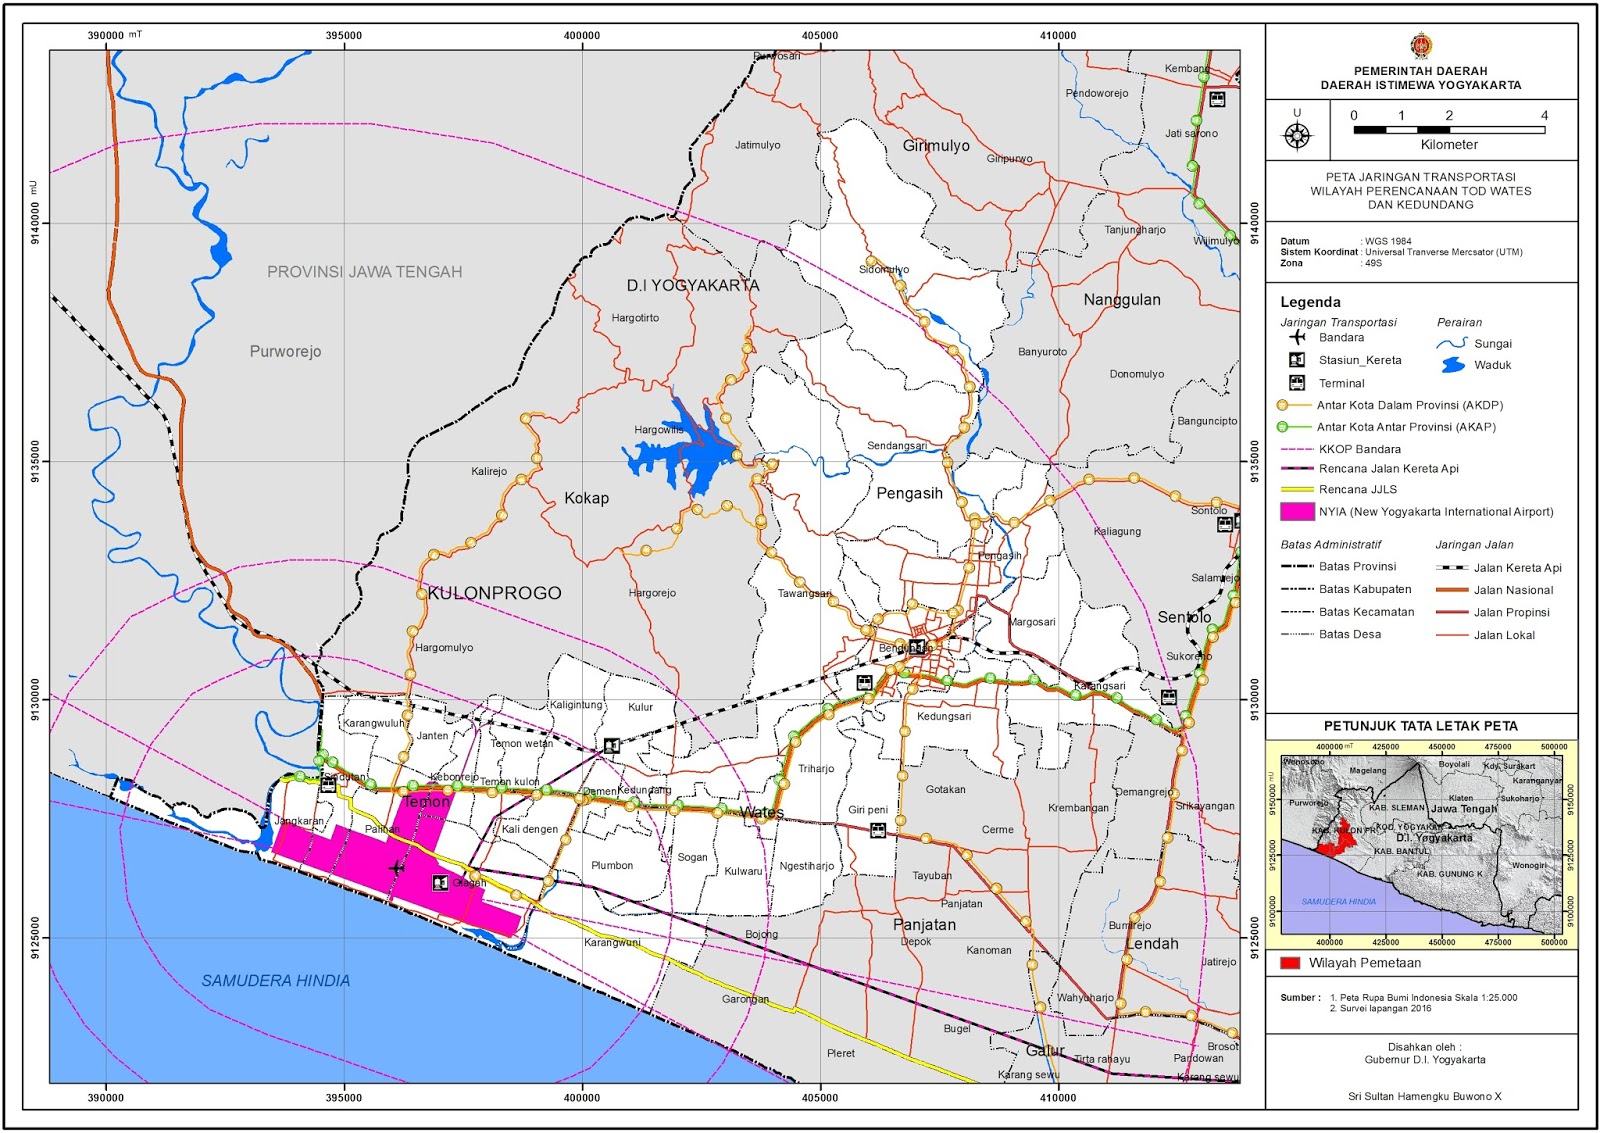The image size is (1600, 1133).
Task: Click the station marker beside Temon wetan
Action: (x=611, y=746)
